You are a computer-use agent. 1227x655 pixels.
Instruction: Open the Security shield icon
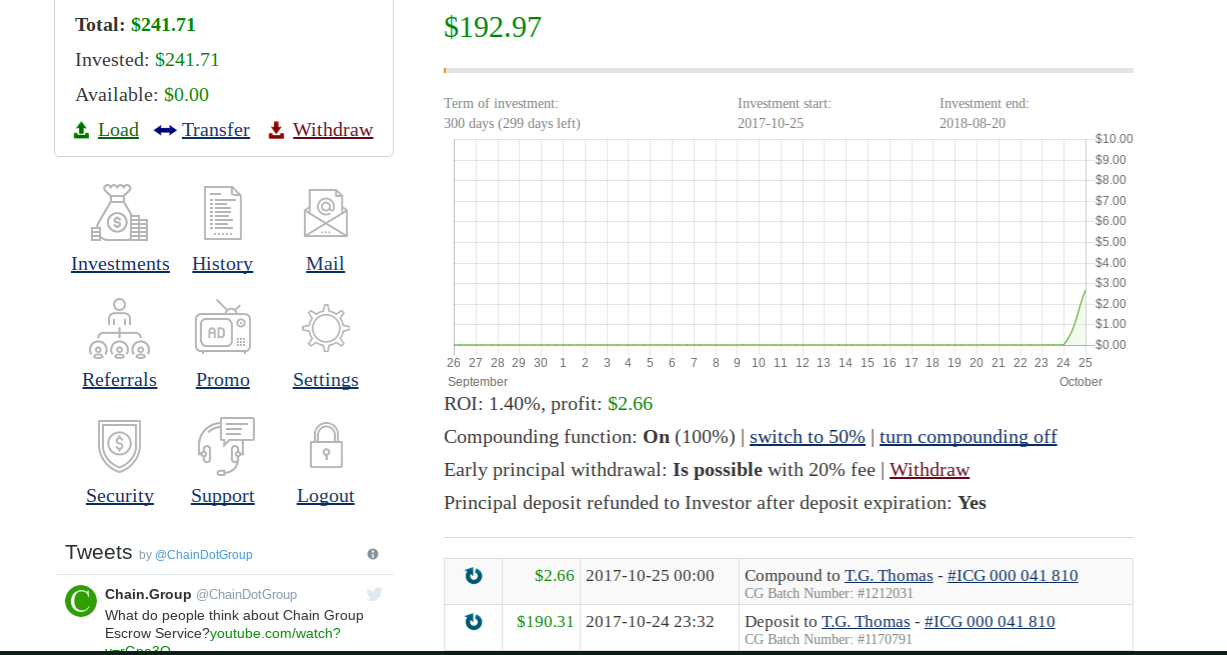click(x=120, y=445)
